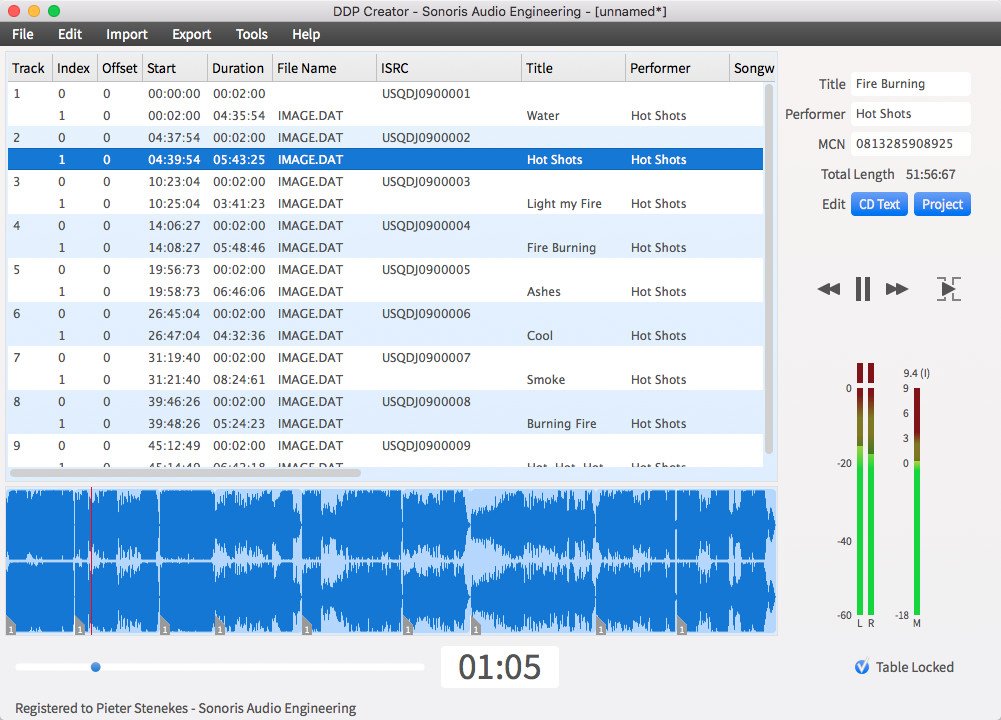Click the MCN input field
This screenshot has height=720, width=1001.
pyautogui.click(x=911, y=144)
